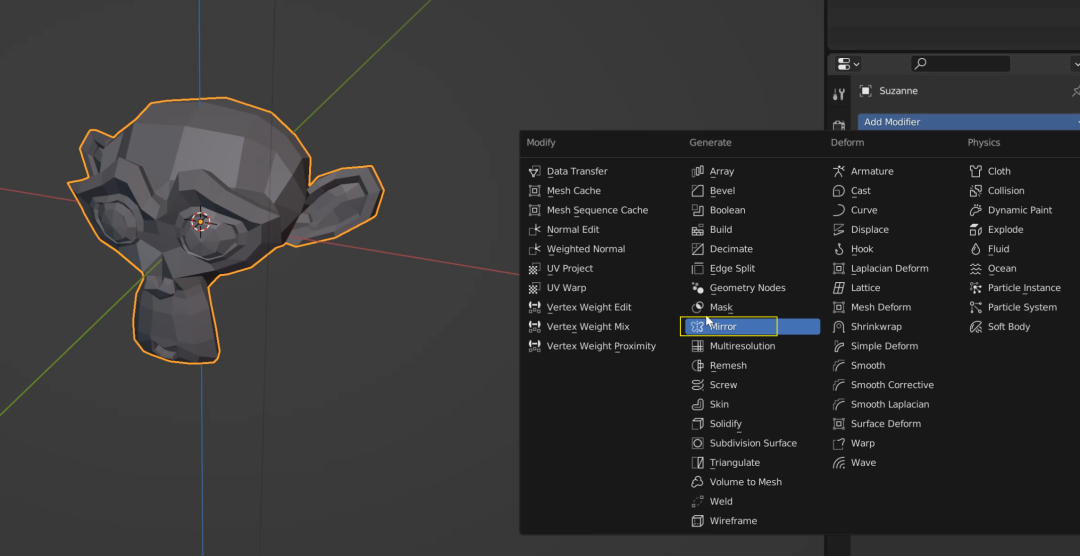The width and height of the screenshot is (1080, 556).
Task: Click the Screw modifier icon
Action: pos(698,385)
